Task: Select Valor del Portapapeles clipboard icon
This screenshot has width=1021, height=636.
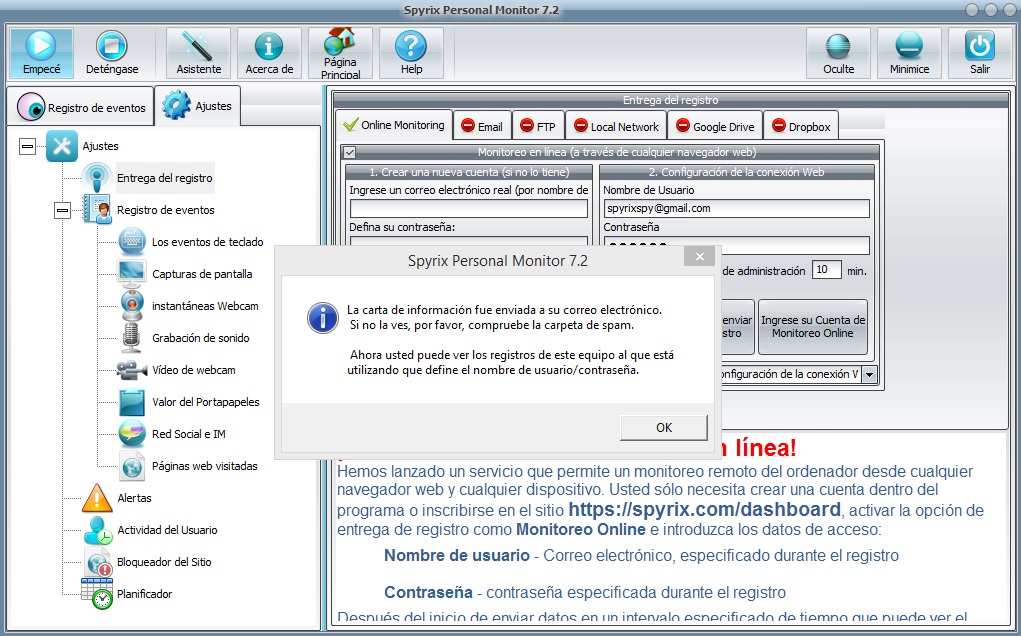Action: (x=132, y=402)
